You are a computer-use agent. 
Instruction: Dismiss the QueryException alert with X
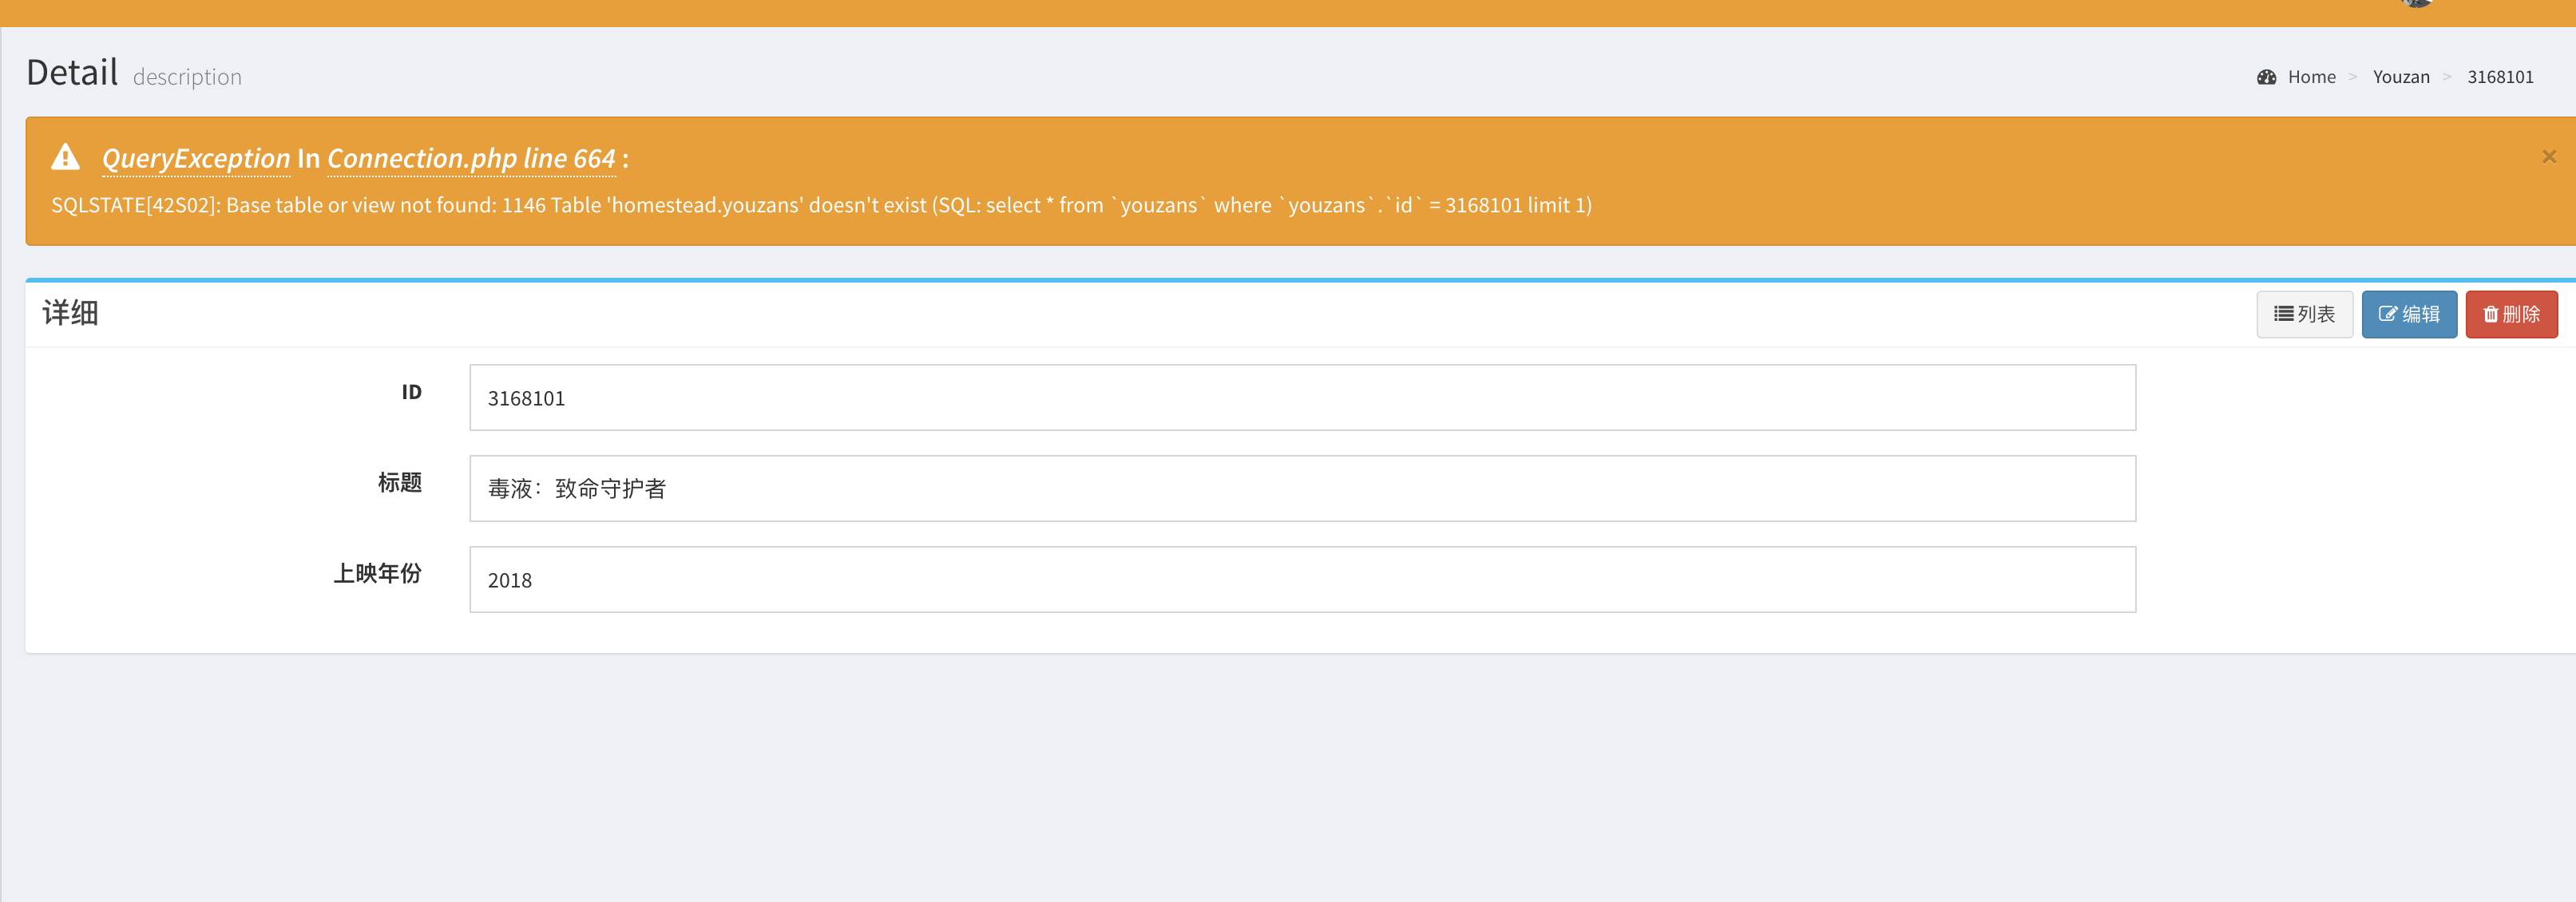2548,157
